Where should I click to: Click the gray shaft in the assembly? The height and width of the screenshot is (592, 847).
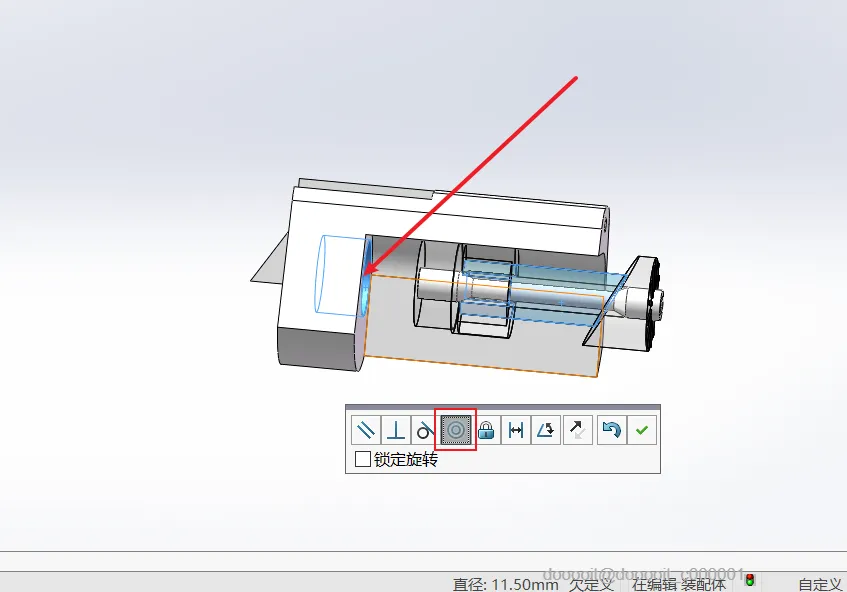coord(438,284)
